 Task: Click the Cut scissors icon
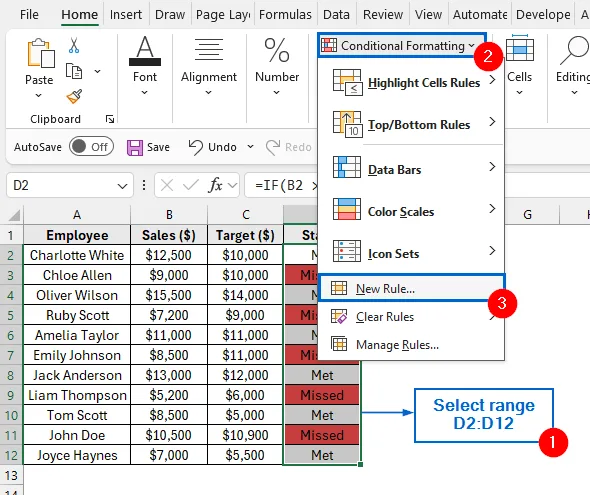click(x=74, y=46)
